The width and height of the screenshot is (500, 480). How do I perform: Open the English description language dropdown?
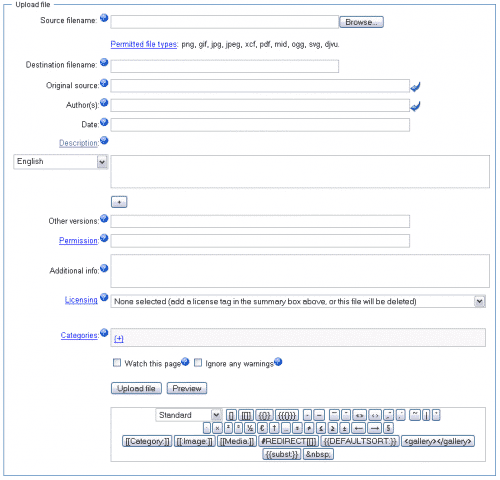(x=61, y=162)
